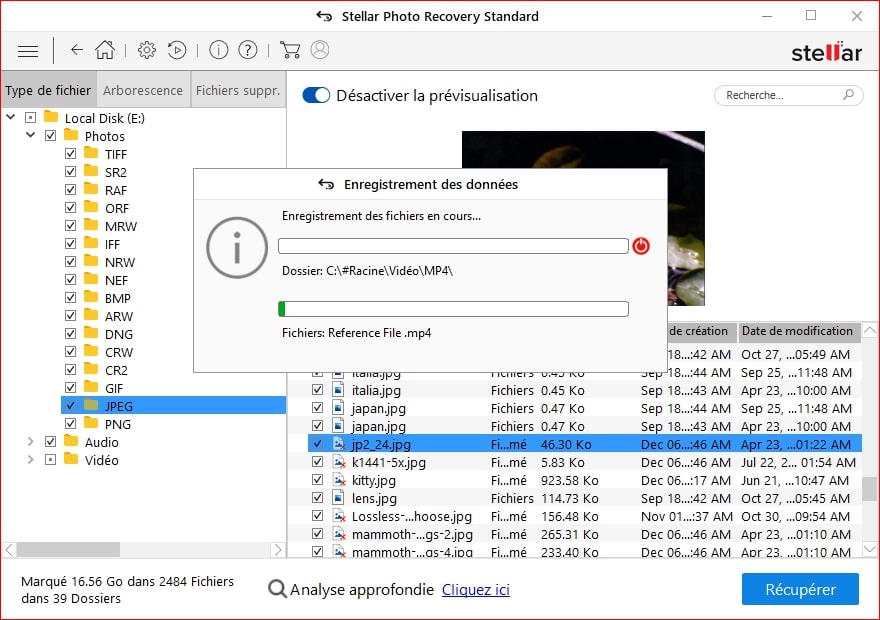880x620 pixels.
Task: Select the Lossless-...hoose.jpg file row
Action: pyautogui.click(x=584, y=516)
